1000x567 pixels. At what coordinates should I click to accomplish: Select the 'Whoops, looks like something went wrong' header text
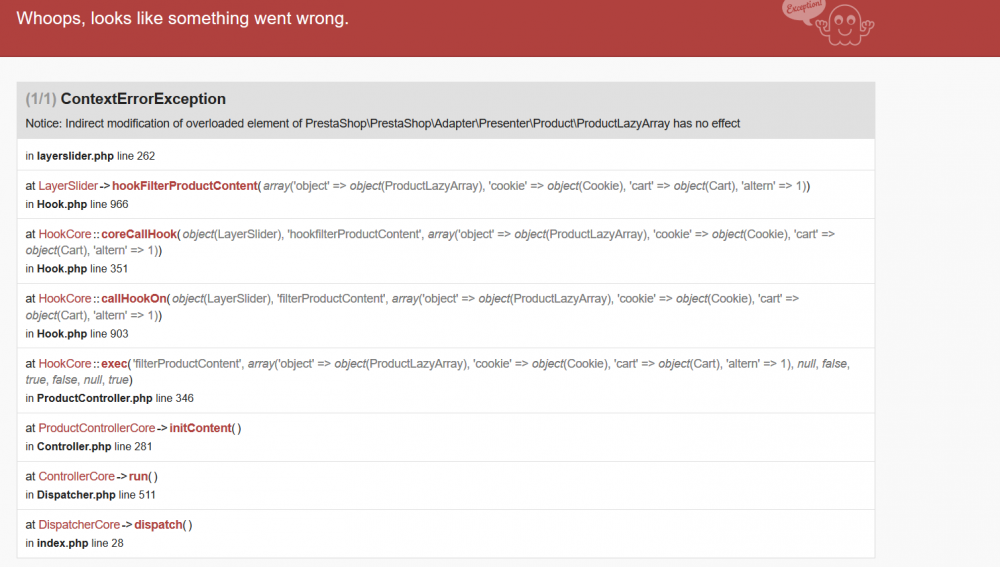point(183,19)
